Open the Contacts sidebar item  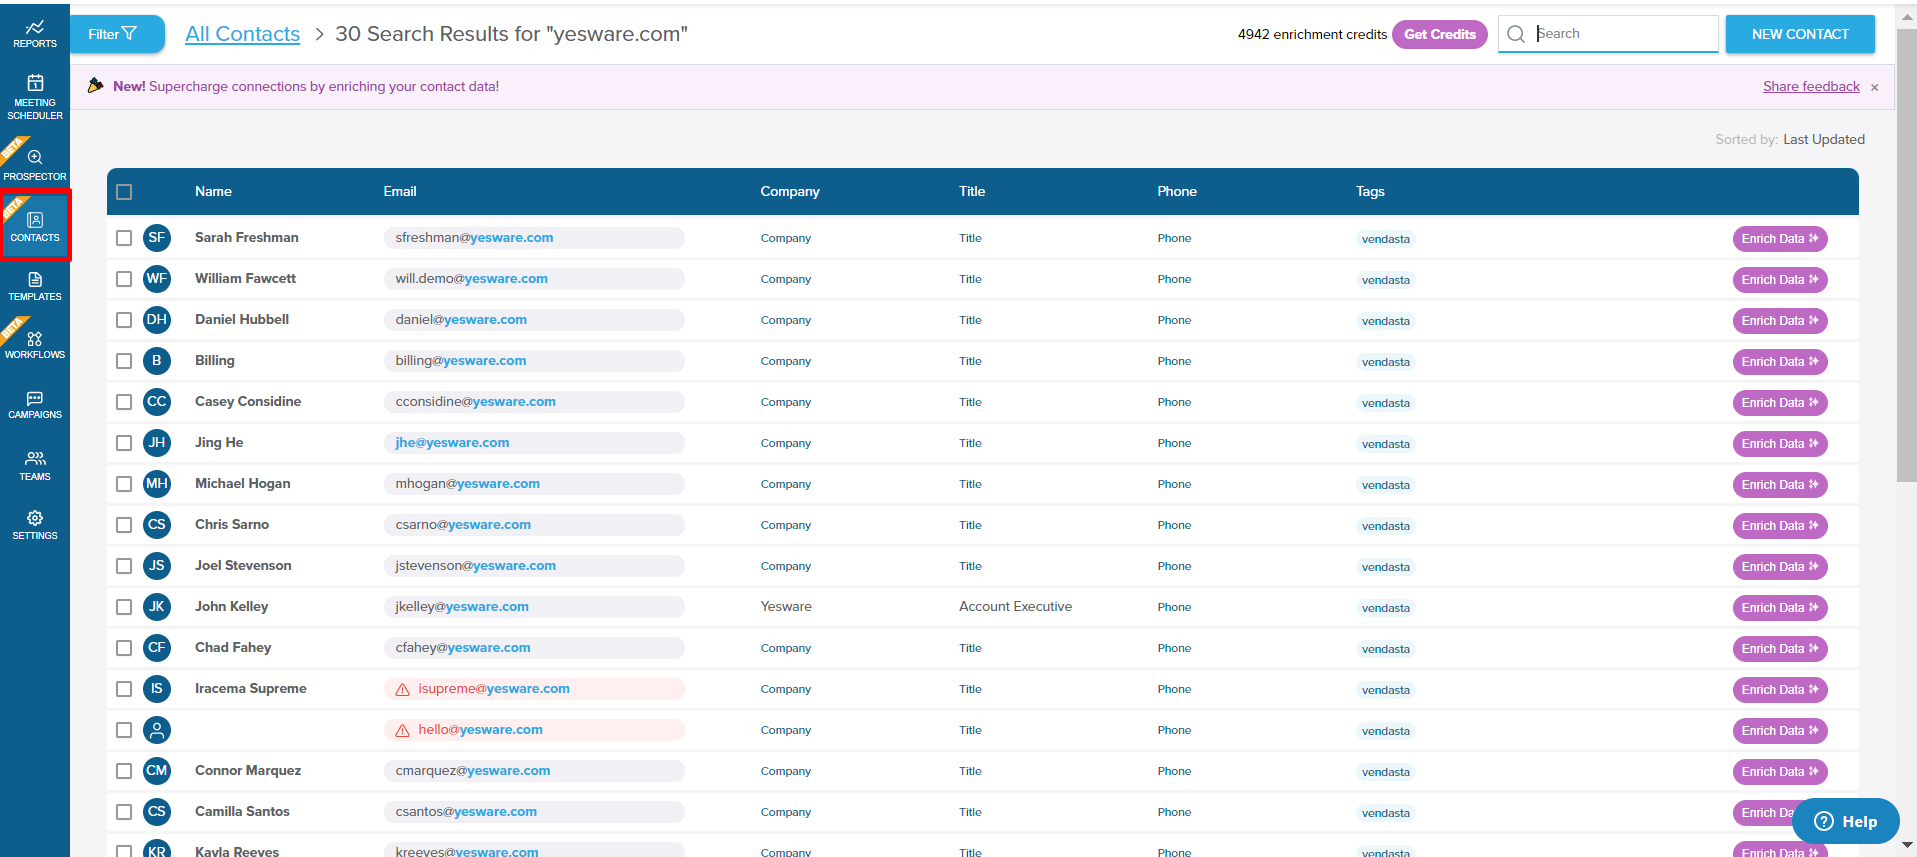35,226
